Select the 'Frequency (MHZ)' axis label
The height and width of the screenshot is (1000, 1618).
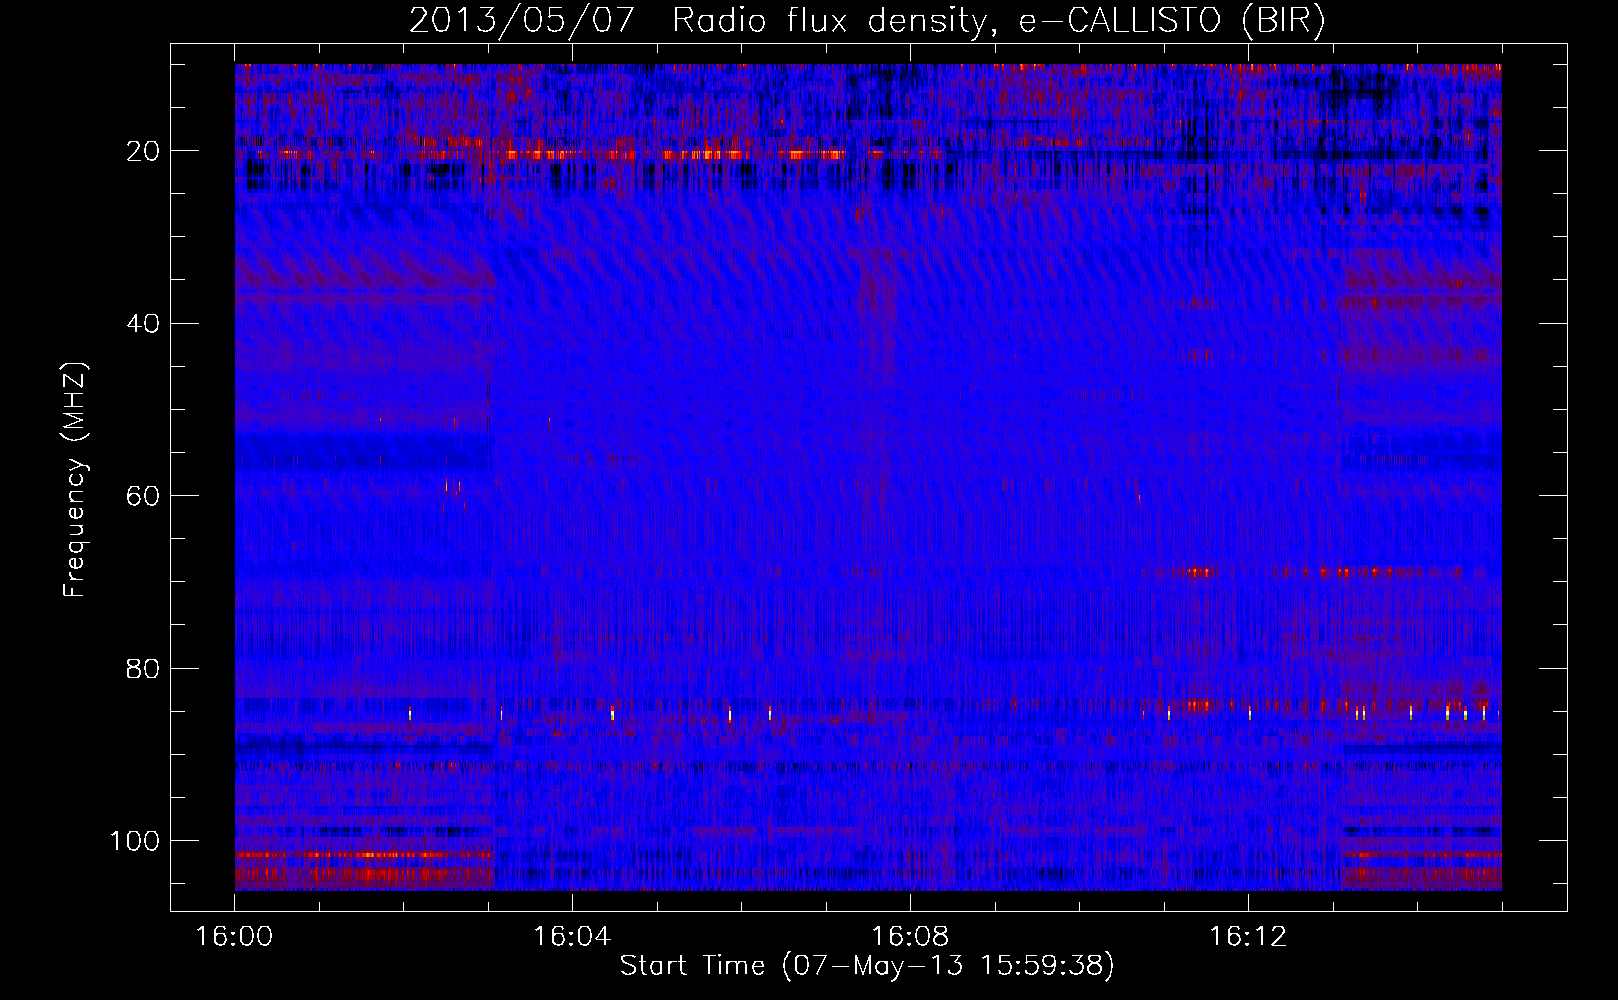(x=75, y=480)
